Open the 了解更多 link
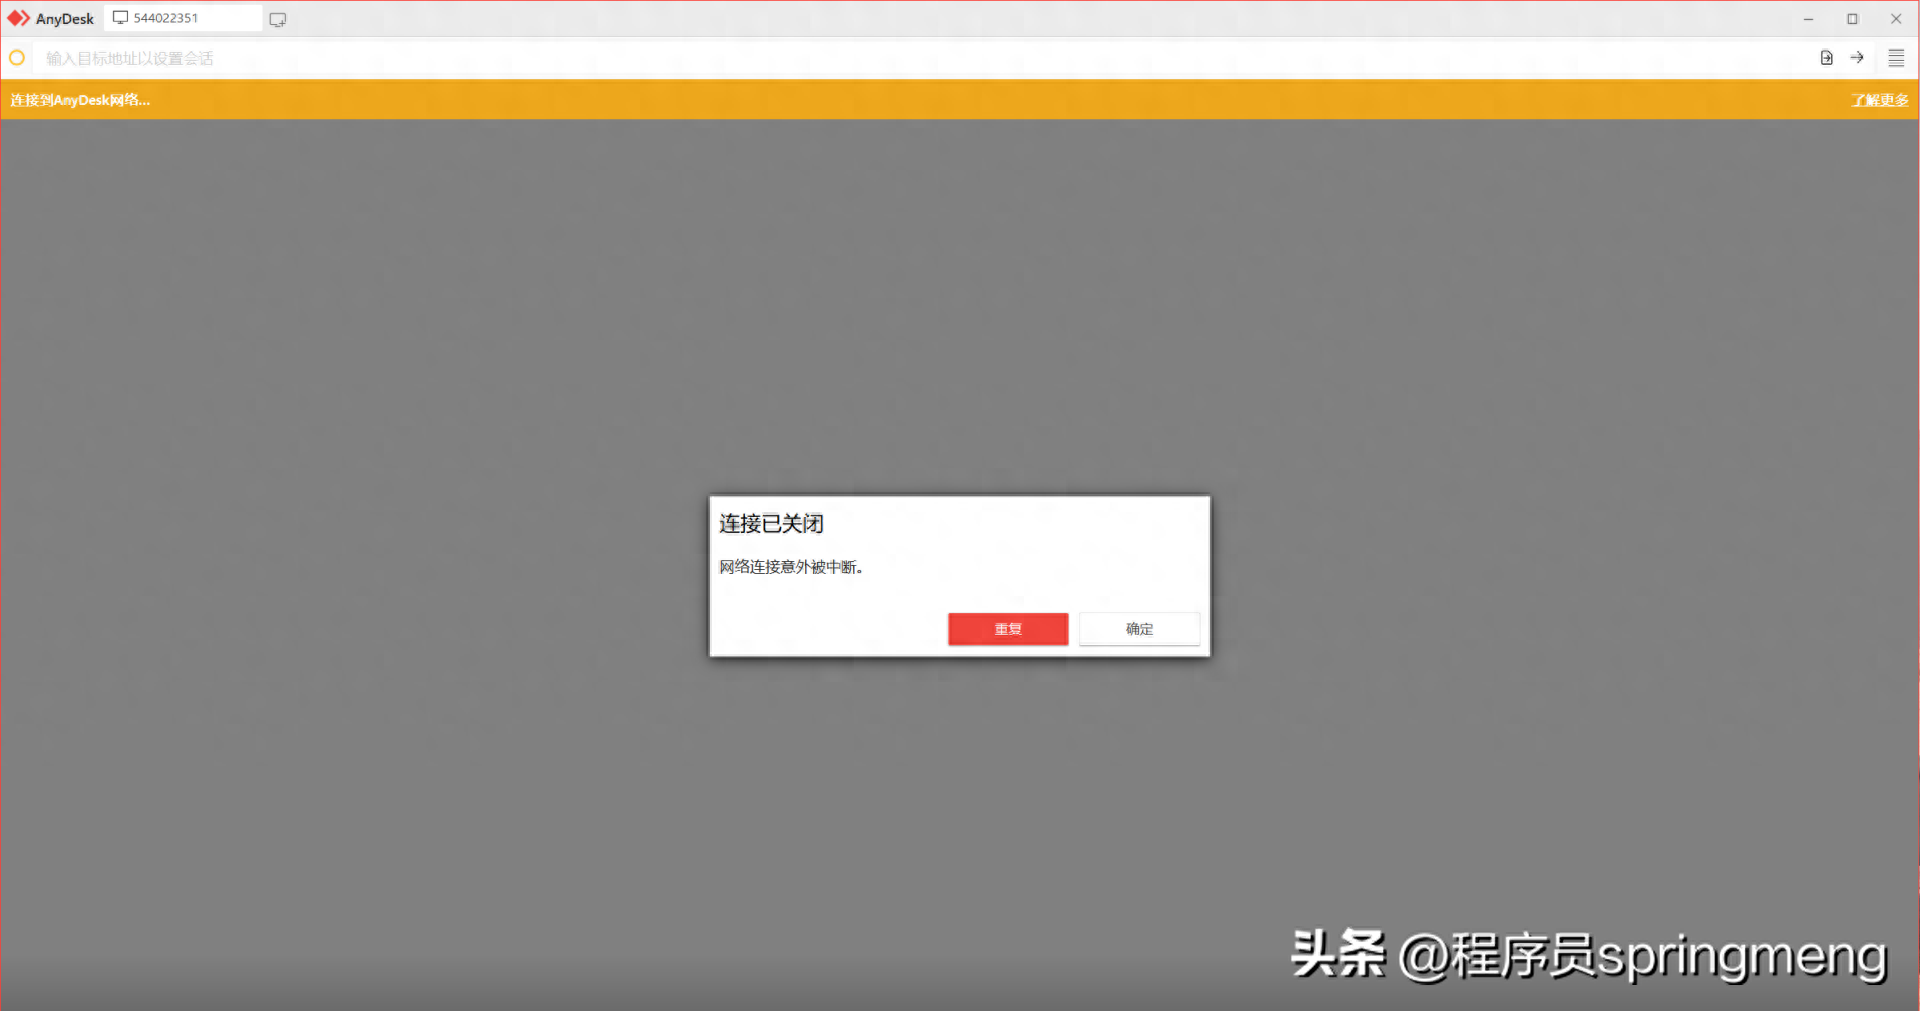1920x1011 pixels. click(x=1879, y=100)
